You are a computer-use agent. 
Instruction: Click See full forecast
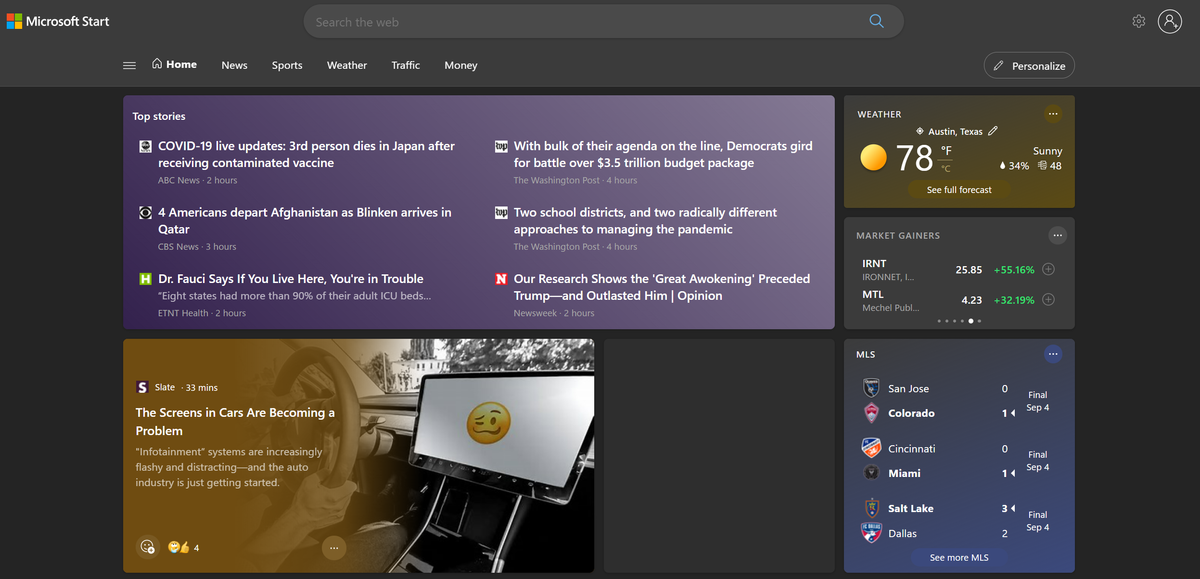957,189
